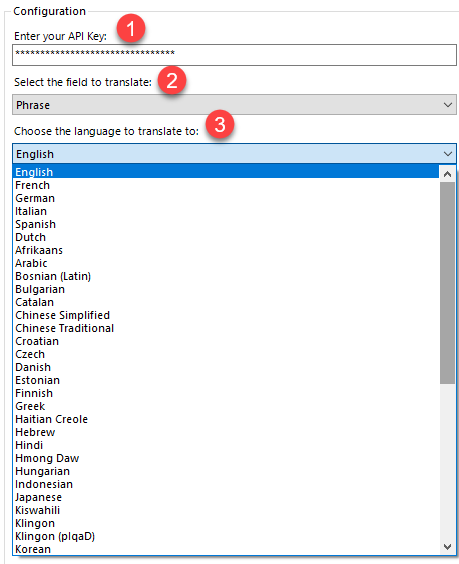Choose Haitian Creole from the list

tap(226, 419)
